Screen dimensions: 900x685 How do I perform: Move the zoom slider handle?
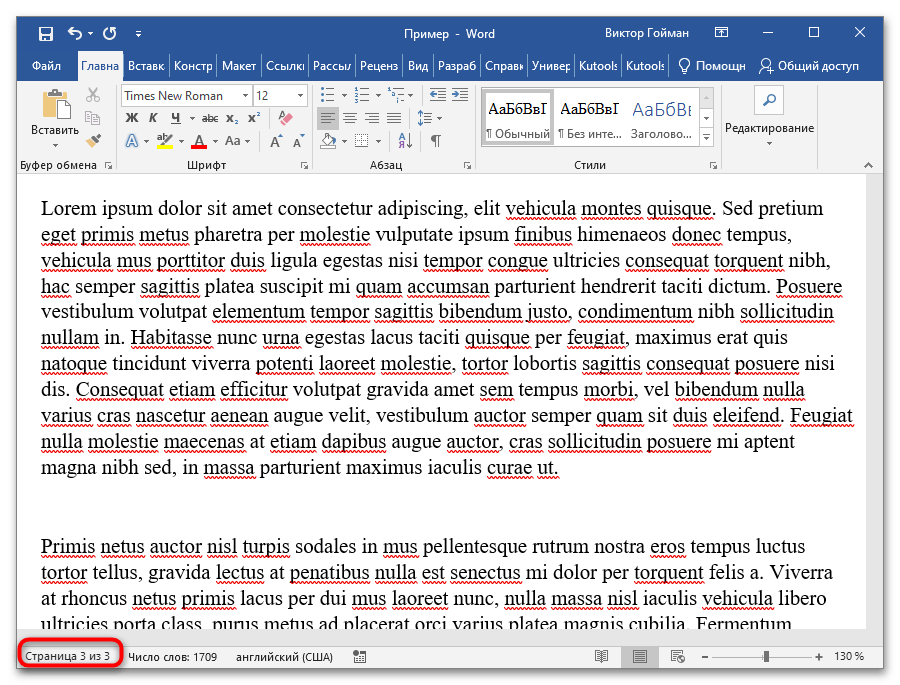pyautogui.click(x=766, y=656)
